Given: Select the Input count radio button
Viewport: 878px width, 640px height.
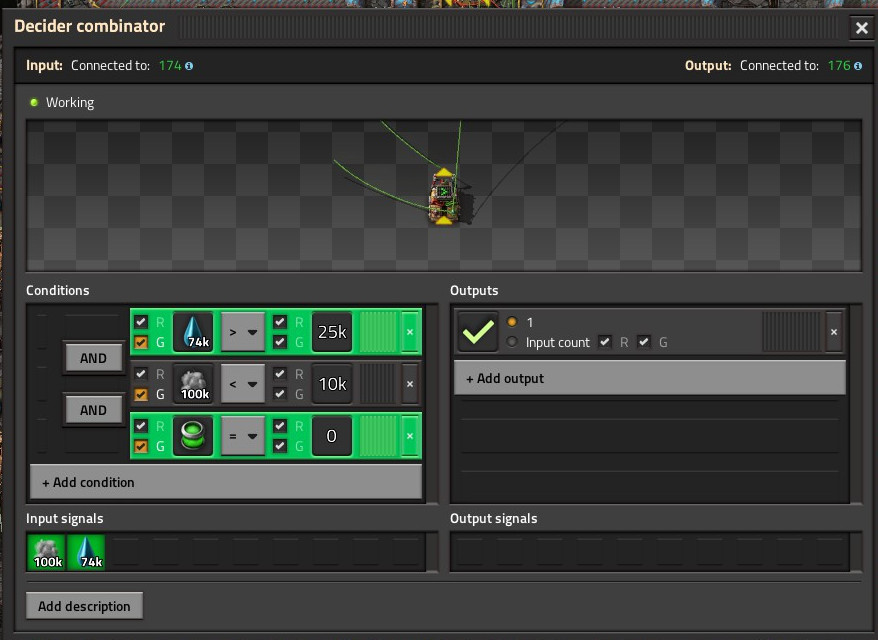Looking at the screenshot, I should (x=511, y=342).
